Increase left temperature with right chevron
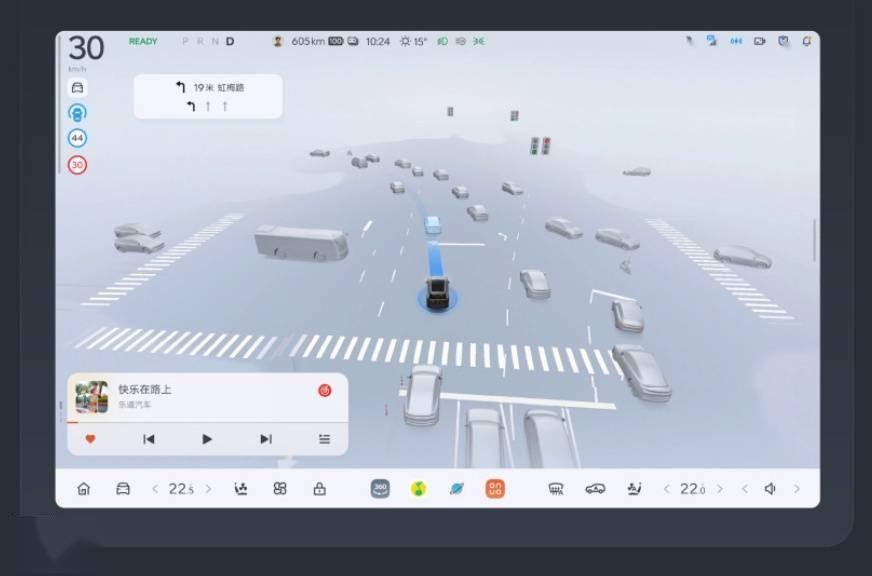The image size is (872, 576). [x=208, y=489]
